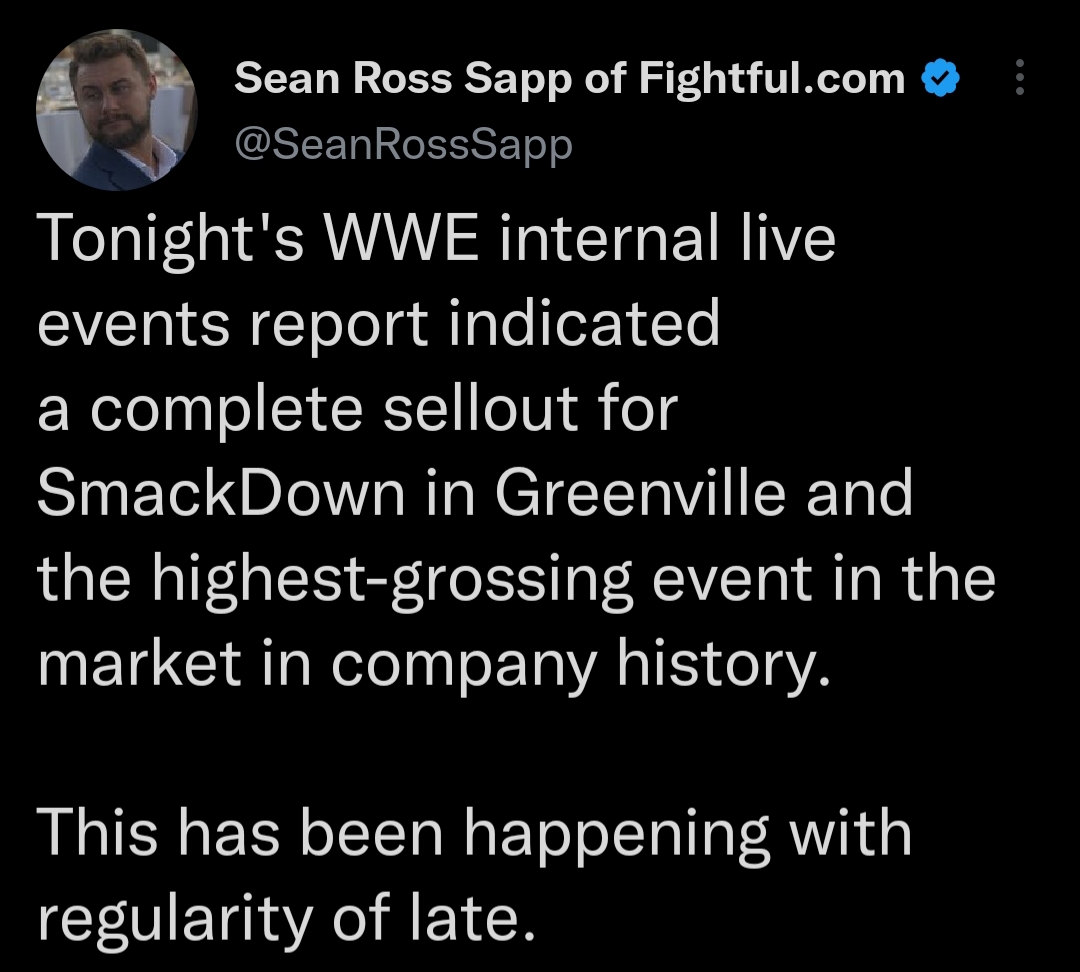The height and width of the screenshot is (972, 1080).
Task: Click the word 'SmackDown' in the tweet
Action: tap(222, 494)
